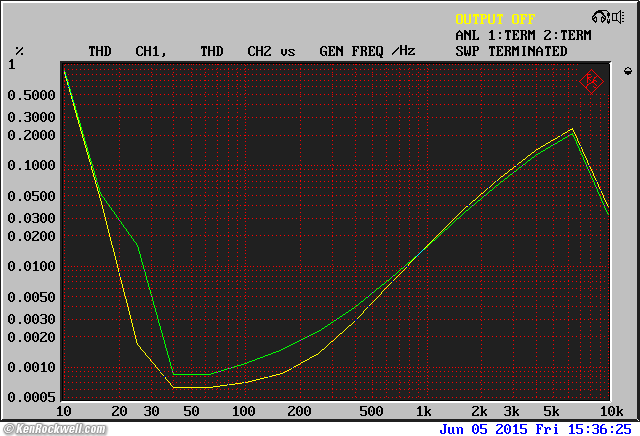Click the GEN FREQ /Hz axis title
This screenshot has height=436, width=640.
click(x=366, y=51)
